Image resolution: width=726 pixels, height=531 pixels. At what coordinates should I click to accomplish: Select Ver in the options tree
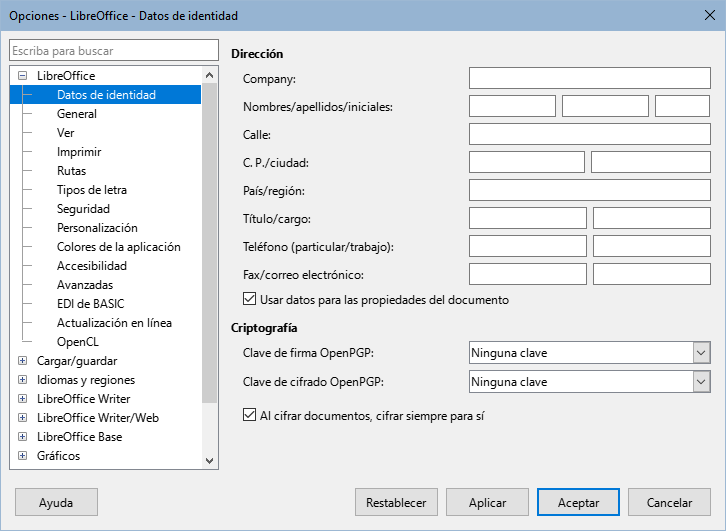65,132
